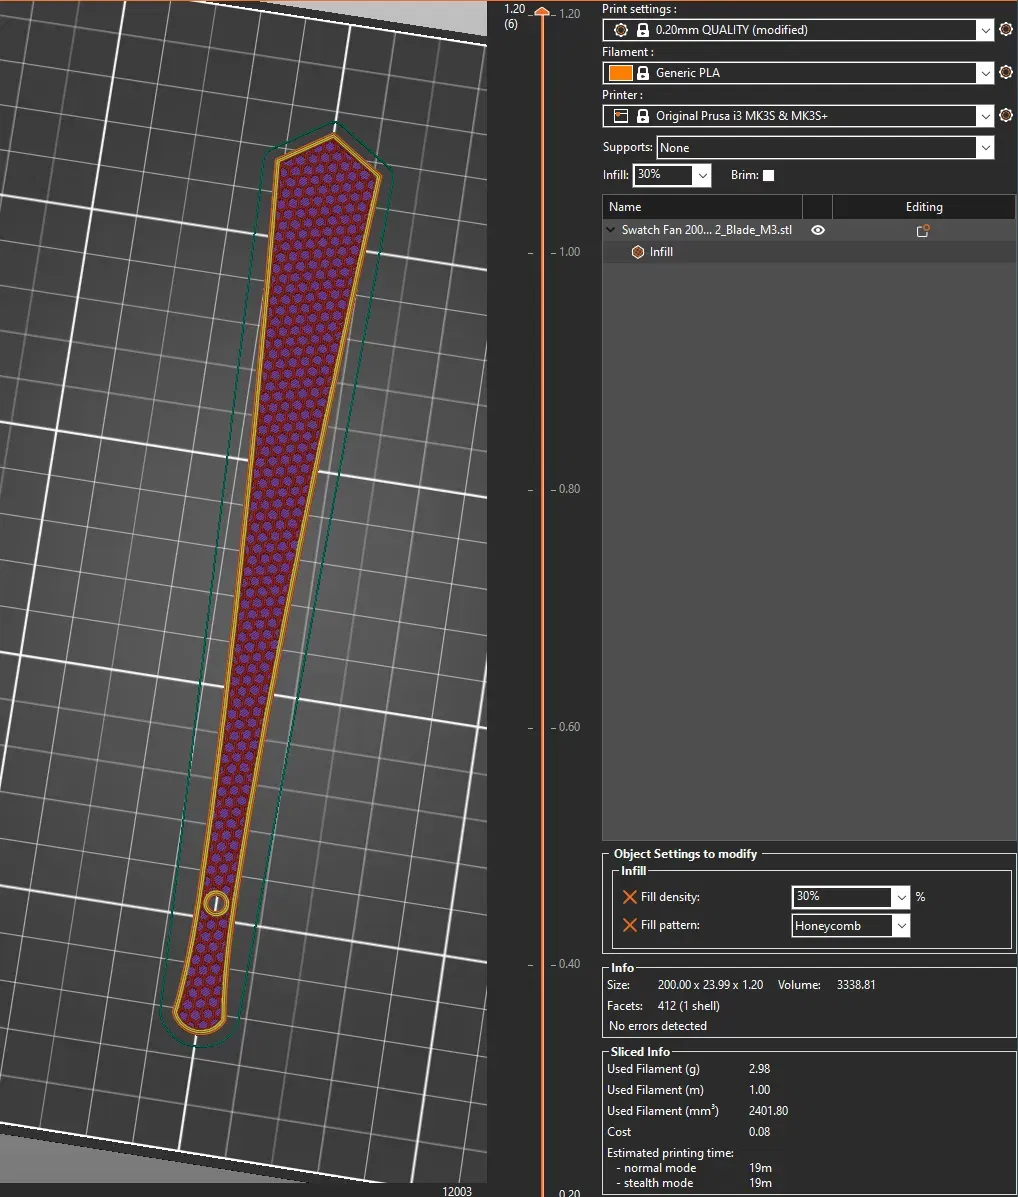Click the editing icon for Blade_M3.stl row
Viewport: 1018px width, 1197px height.
[x=923, y=230]
